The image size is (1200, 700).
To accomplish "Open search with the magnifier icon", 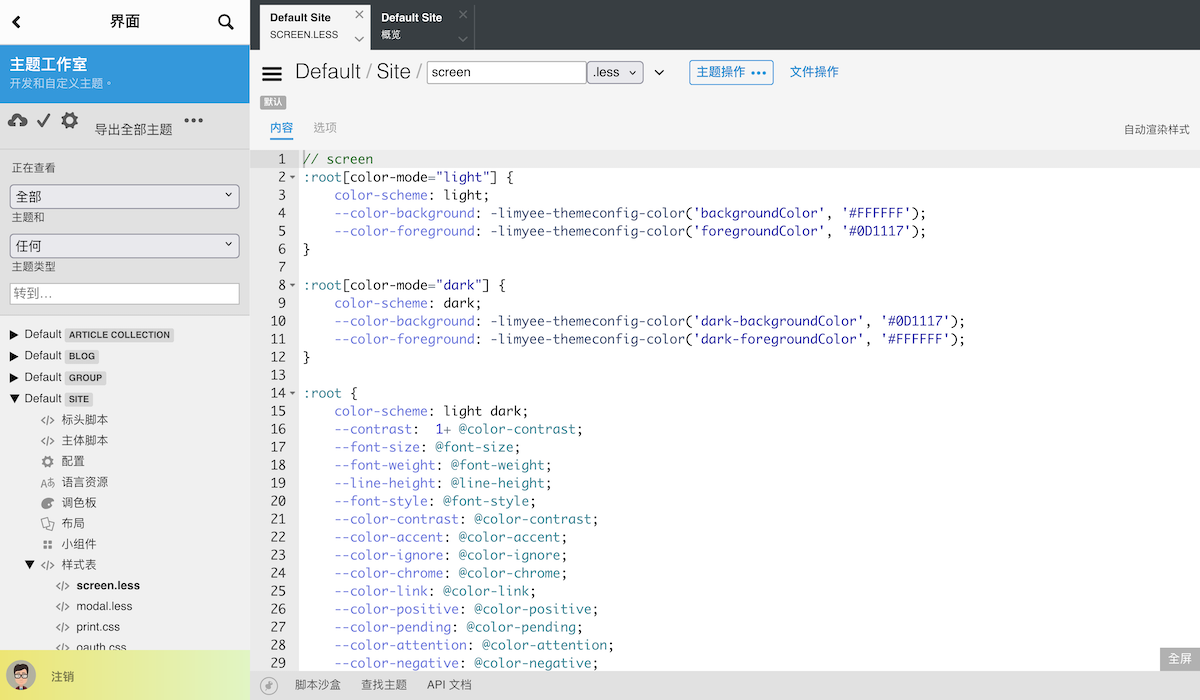I will tap(226, 22).
